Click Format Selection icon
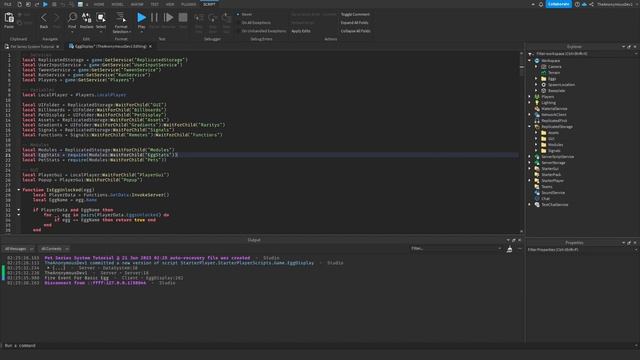This screenshot has height=360, width=640. (x=121, y=17)
